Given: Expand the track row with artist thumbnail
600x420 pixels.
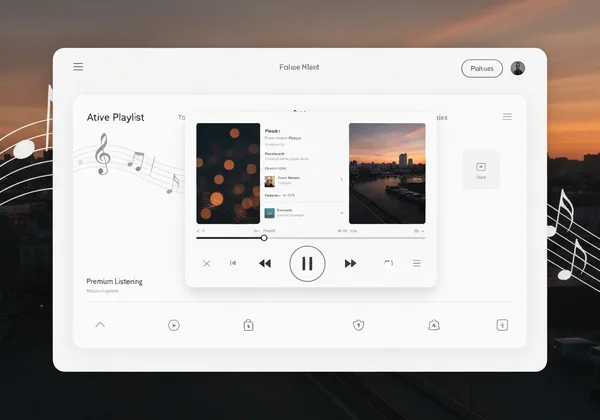Looking at the screenshot, I should point(342,180).
